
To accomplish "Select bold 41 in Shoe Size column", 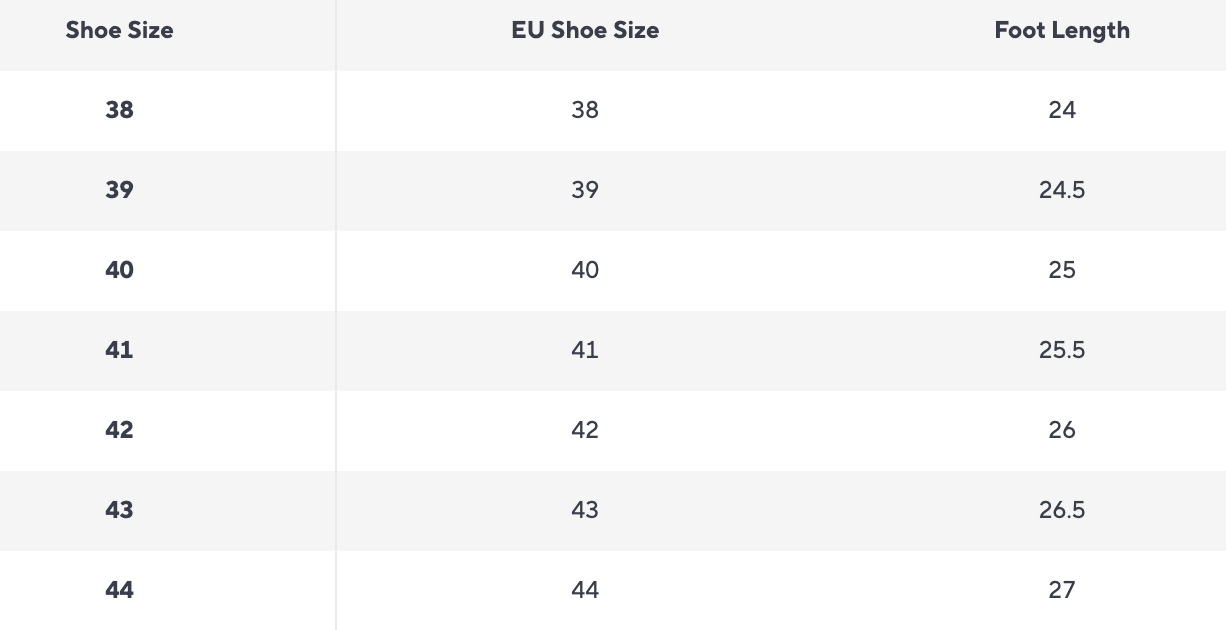I will 119,350.
